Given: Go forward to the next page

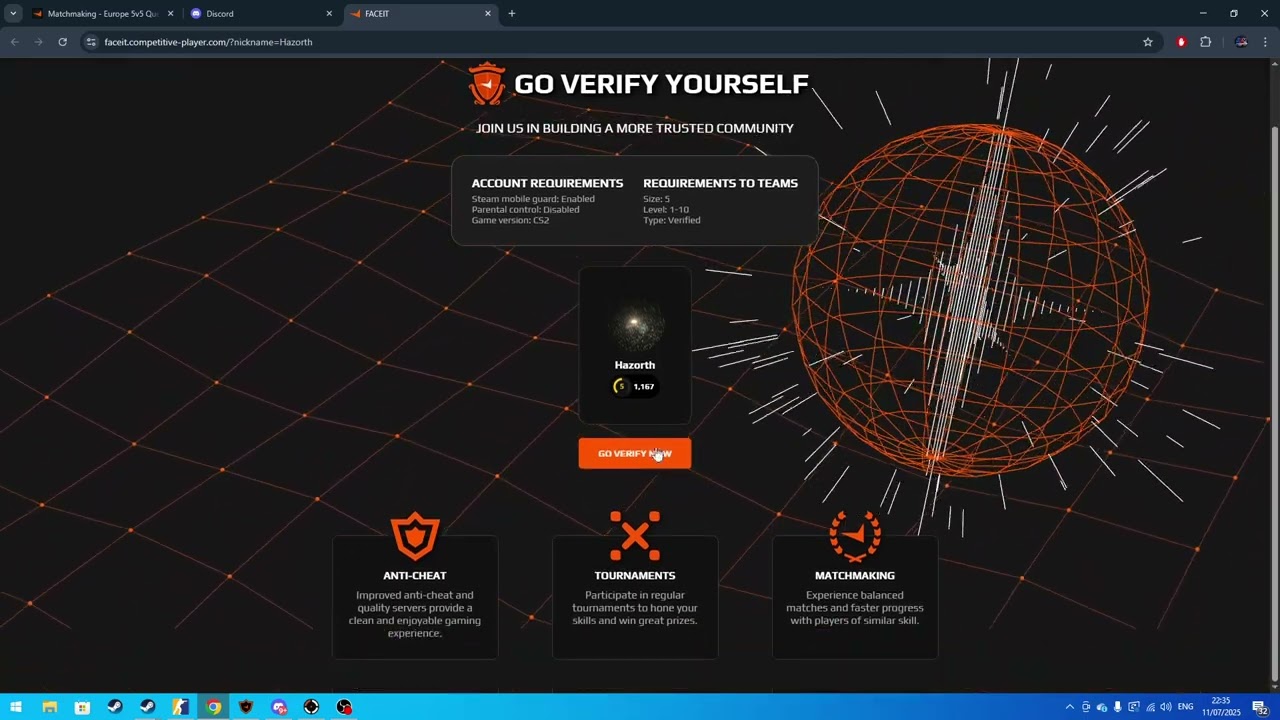Looking at the screenshot, I should (39, 42).
